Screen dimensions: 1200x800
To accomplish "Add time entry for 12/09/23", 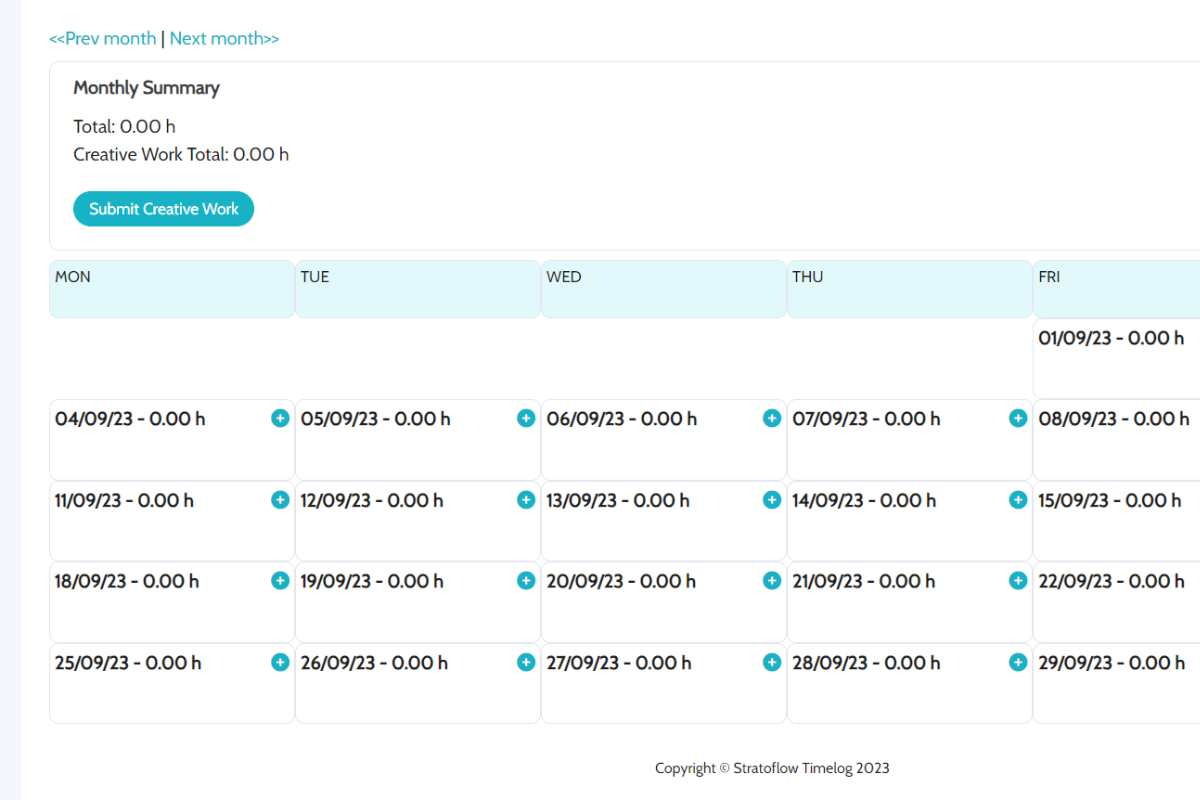I will coord(526,499).
